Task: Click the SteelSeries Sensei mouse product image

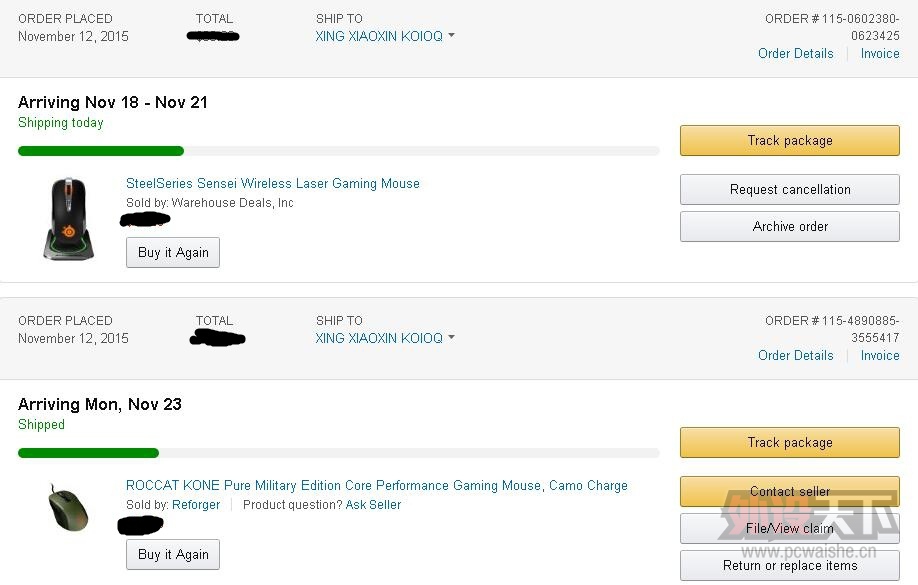Action: point(68,219)
